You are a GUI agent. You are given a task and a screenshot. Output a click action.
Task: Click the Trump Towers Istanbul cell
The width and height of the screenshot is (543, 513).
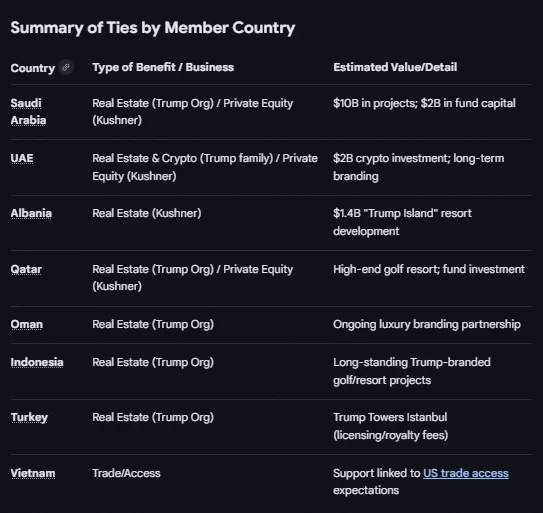click(x=391, y=426)
